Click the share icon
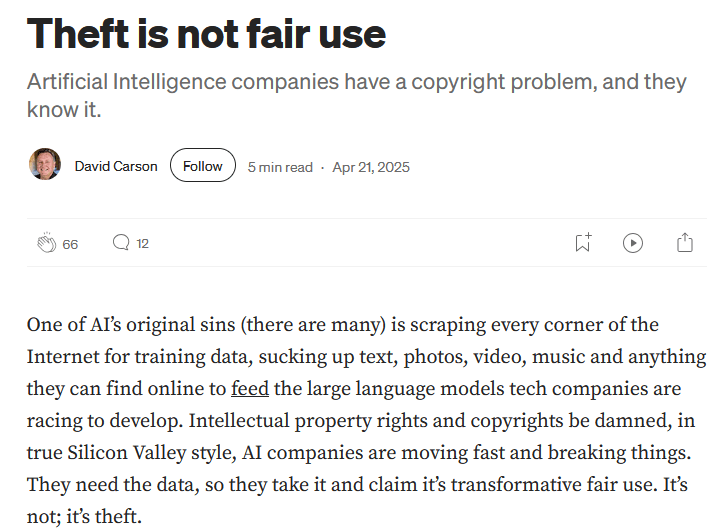This screenshot has width=720, height=530. 685,242
